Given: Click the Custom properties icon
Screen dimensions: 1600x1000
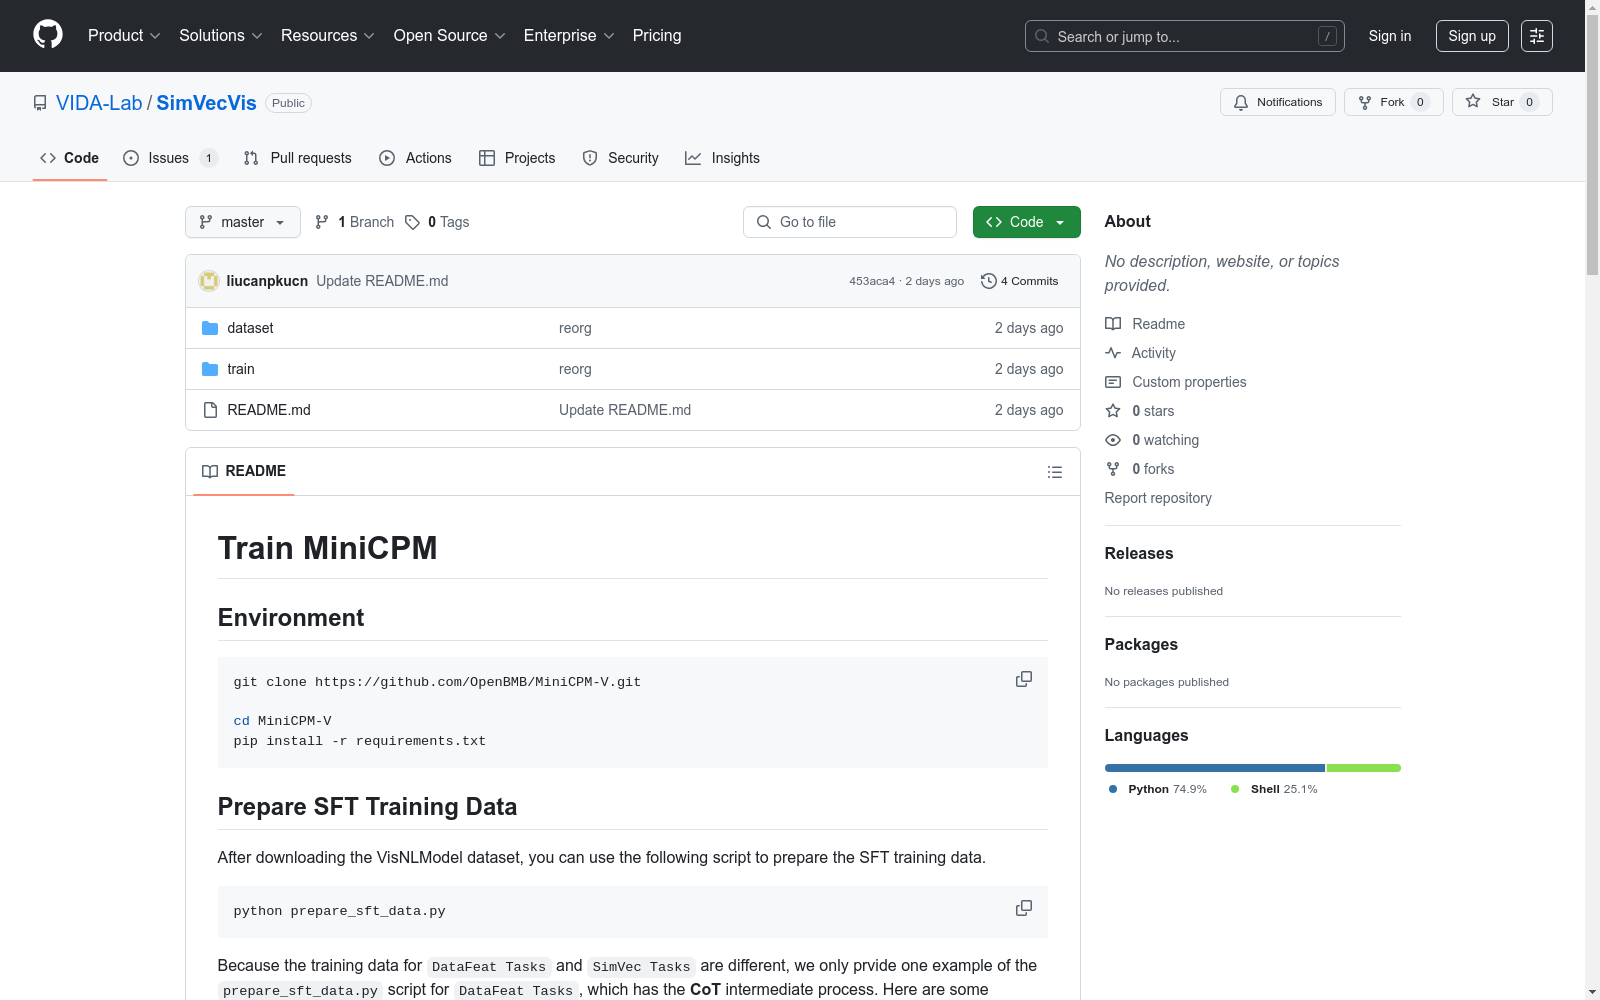Looking at the screenshot, I should (1113, 382).
